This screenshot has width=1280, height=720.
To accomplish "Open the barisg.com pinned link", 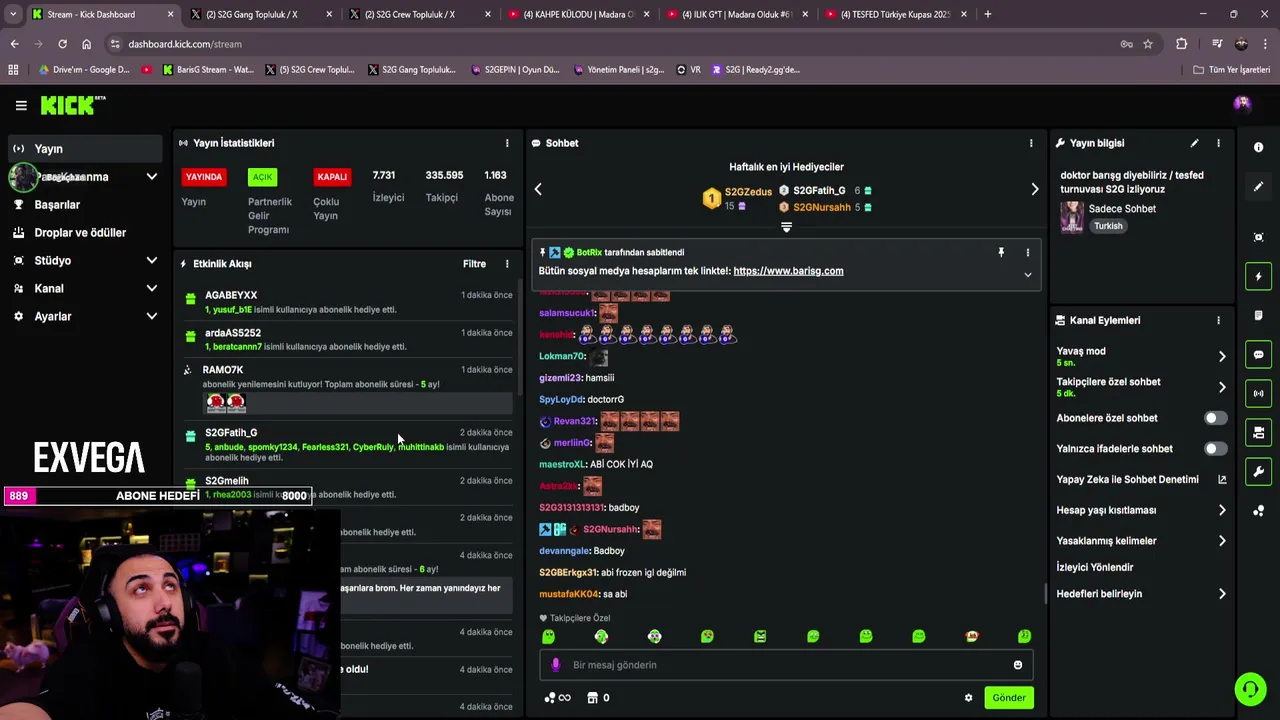I will pos(788,271).
